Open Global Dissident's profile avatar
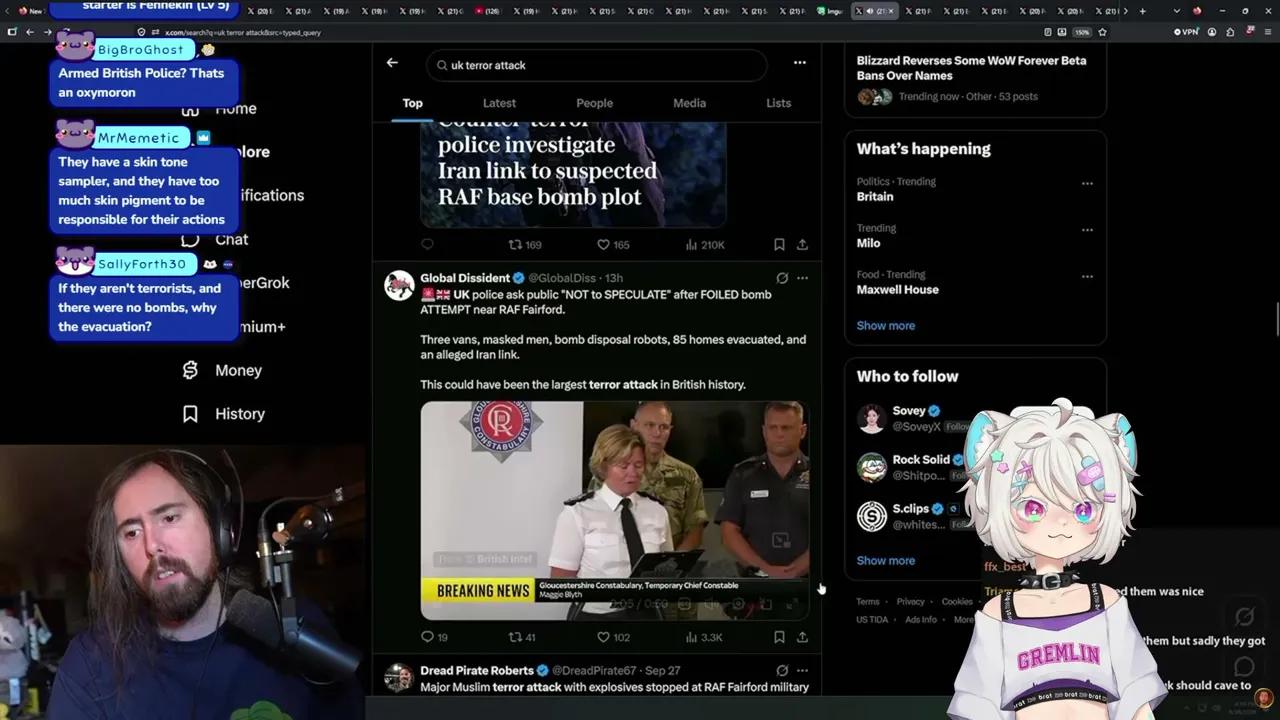The image size is (1280, 720). [x=399, y=285]
